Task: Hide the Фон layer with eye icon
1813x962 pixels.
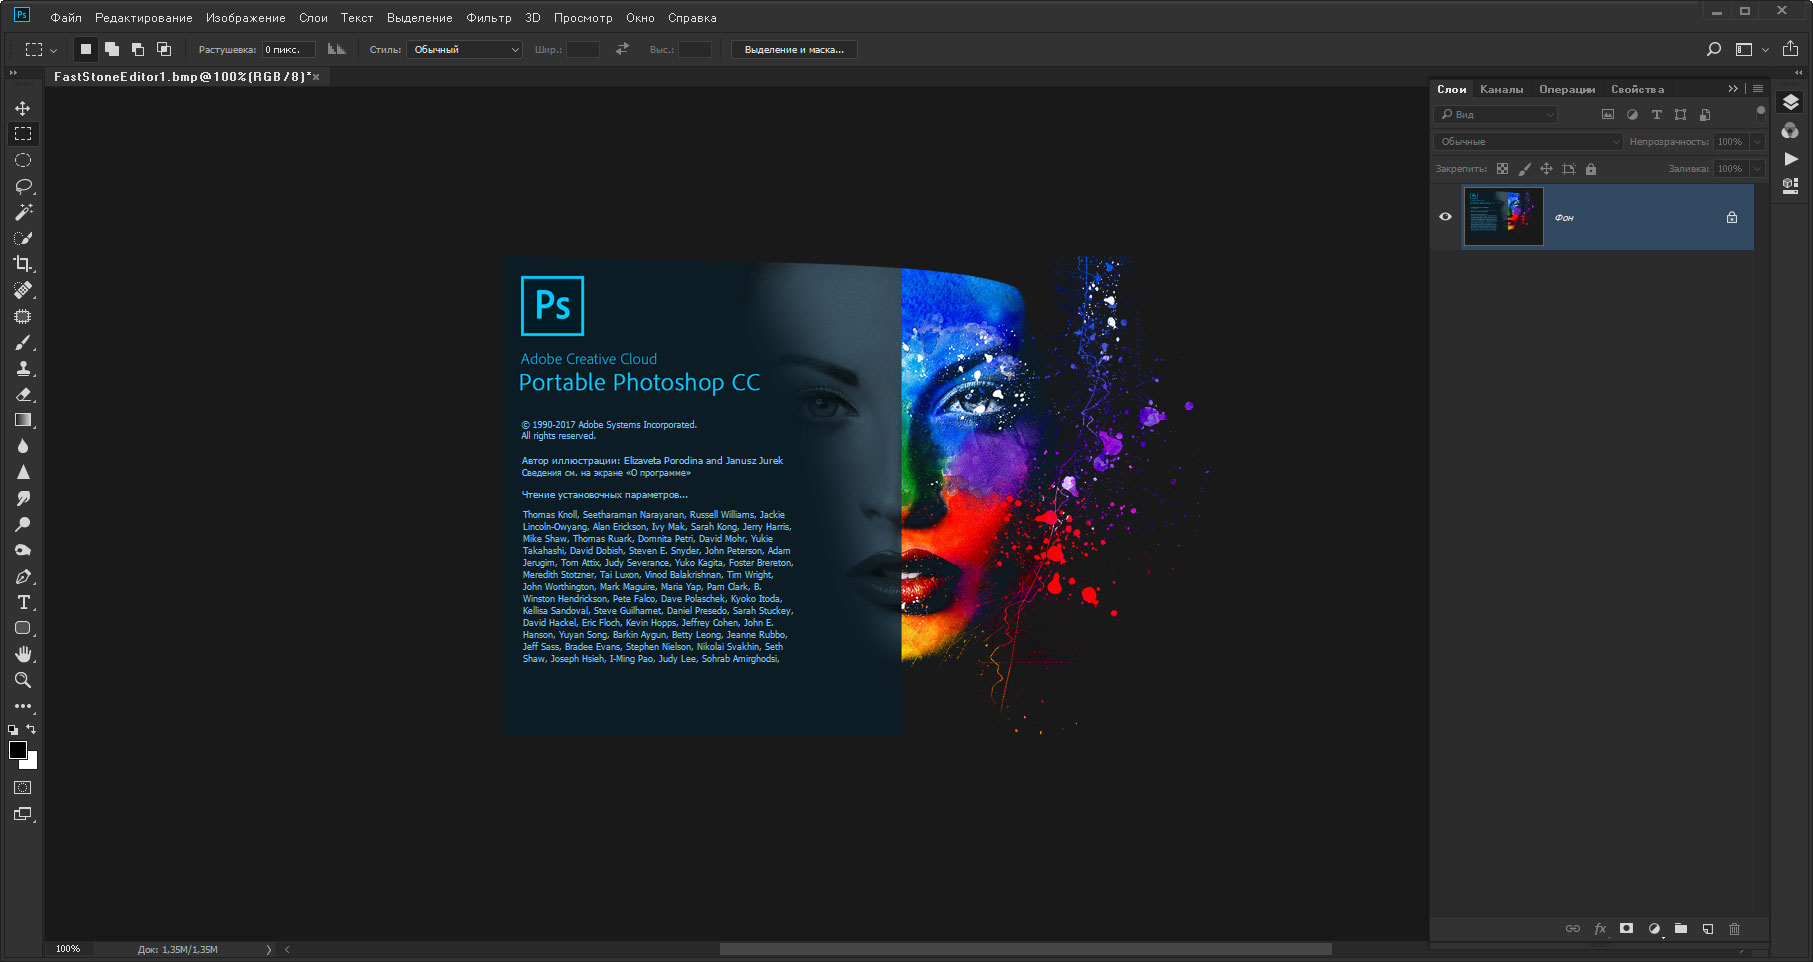Action: point(1445,217)
